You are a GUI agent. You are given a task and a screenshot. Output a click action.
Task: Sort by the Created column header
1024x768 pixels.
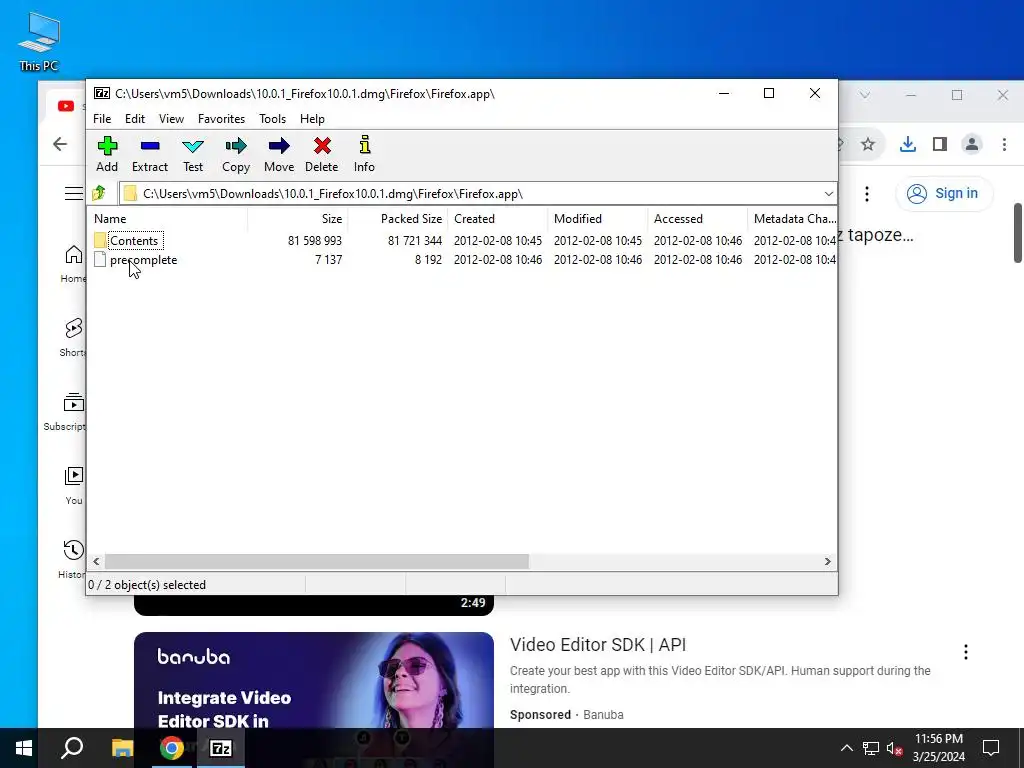point(498,219)
